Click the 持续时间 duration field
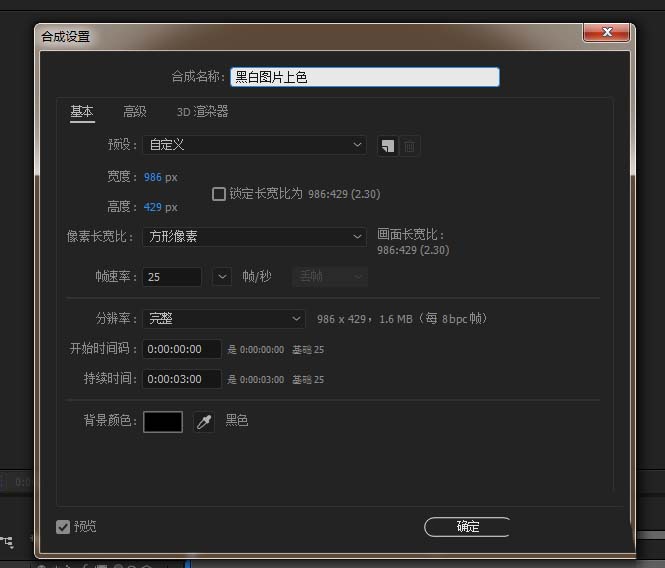This screenshot has width=665, height=568. click(x=181, y=379)
